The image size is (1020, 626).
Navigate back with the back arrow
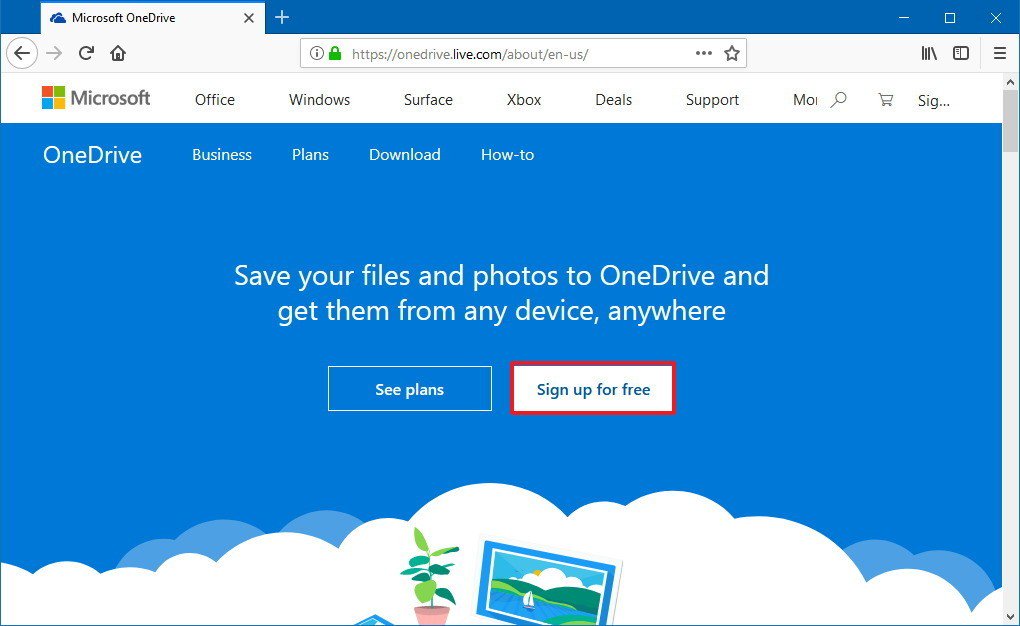tap(22, 53)
